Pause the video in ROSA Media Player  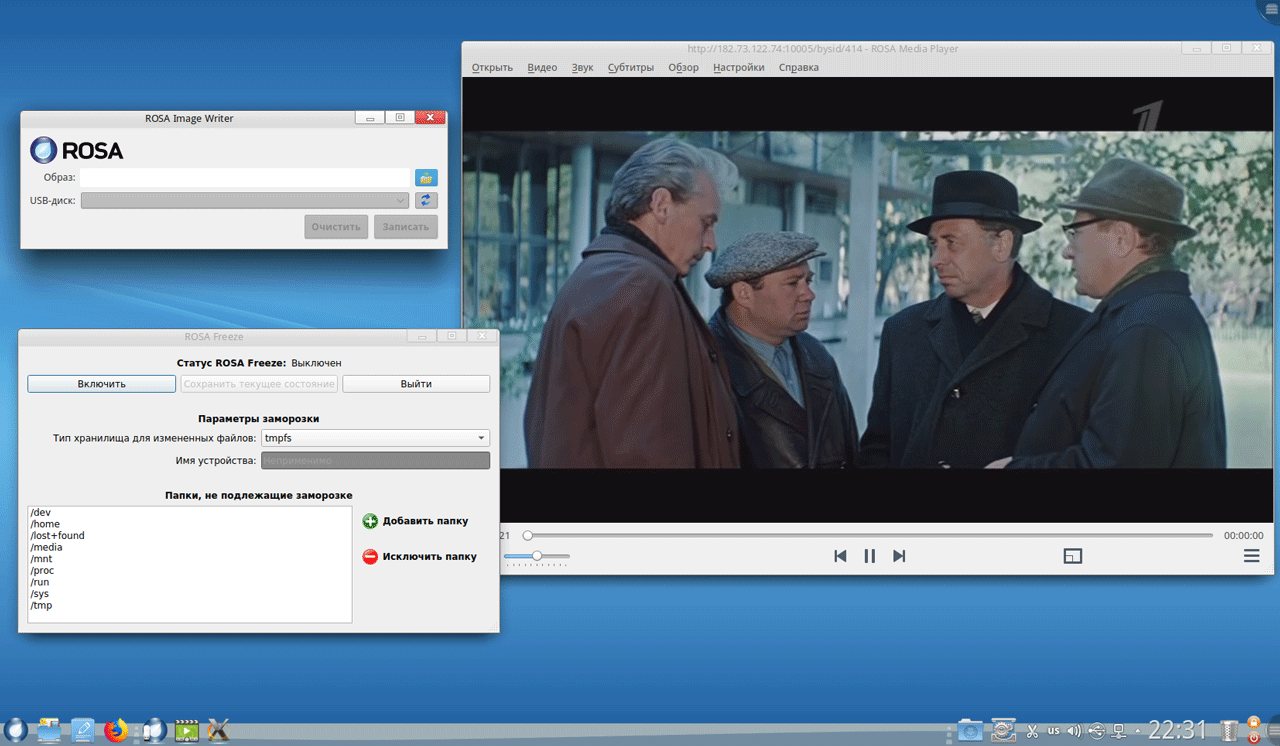pyautogui.click(x=869, y=556)
